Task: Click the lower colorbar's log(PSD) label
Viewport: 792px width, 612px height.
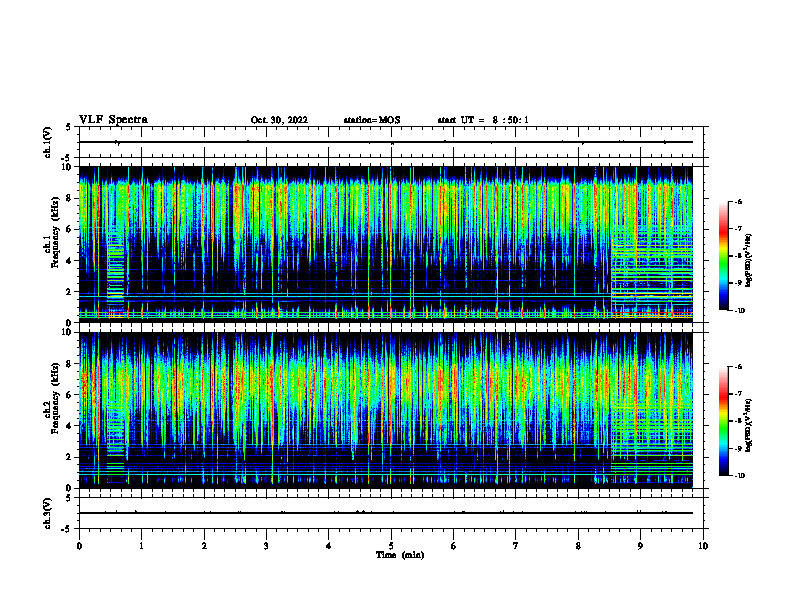Action: pyautogui.click(x=749, y=425)
